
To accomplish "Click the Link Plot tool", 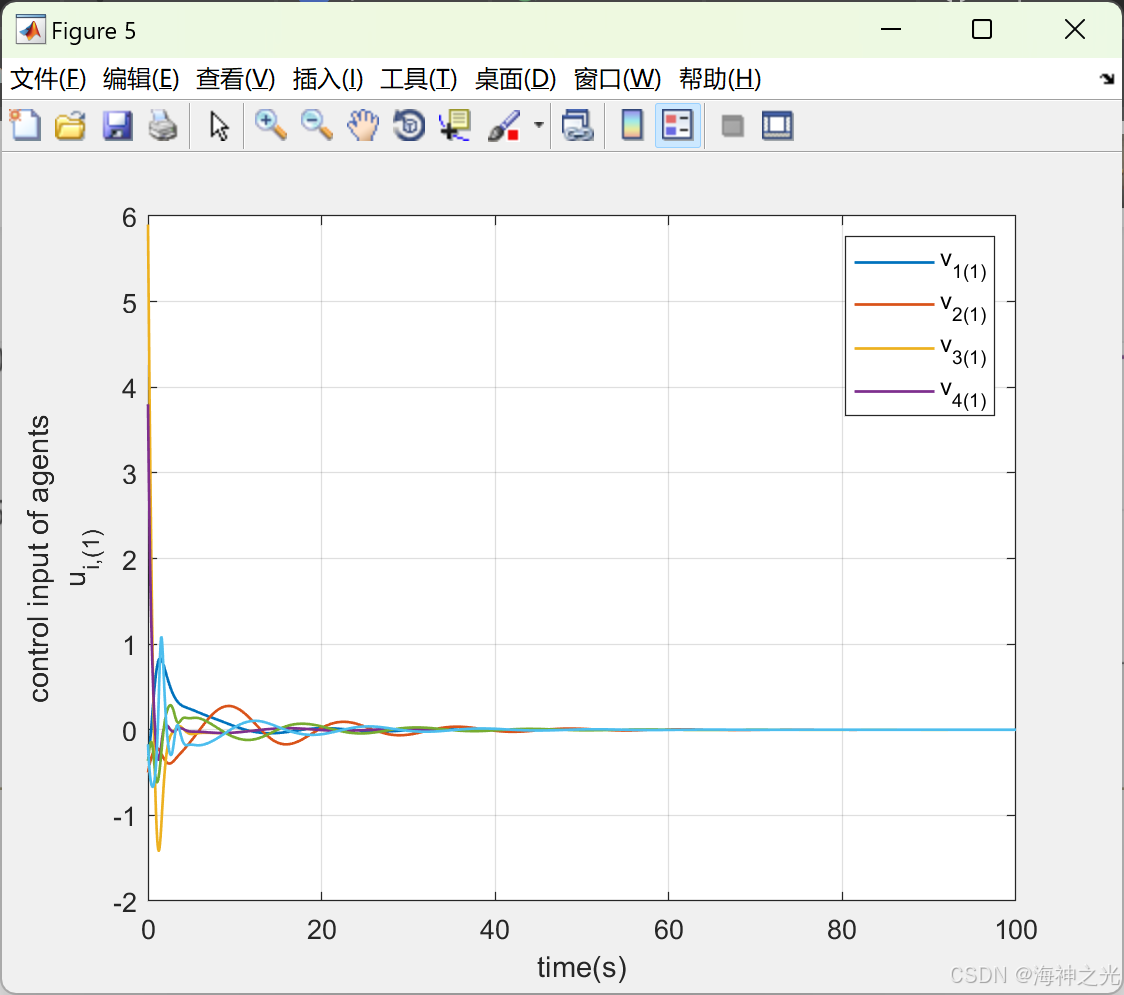I will 578,125.
